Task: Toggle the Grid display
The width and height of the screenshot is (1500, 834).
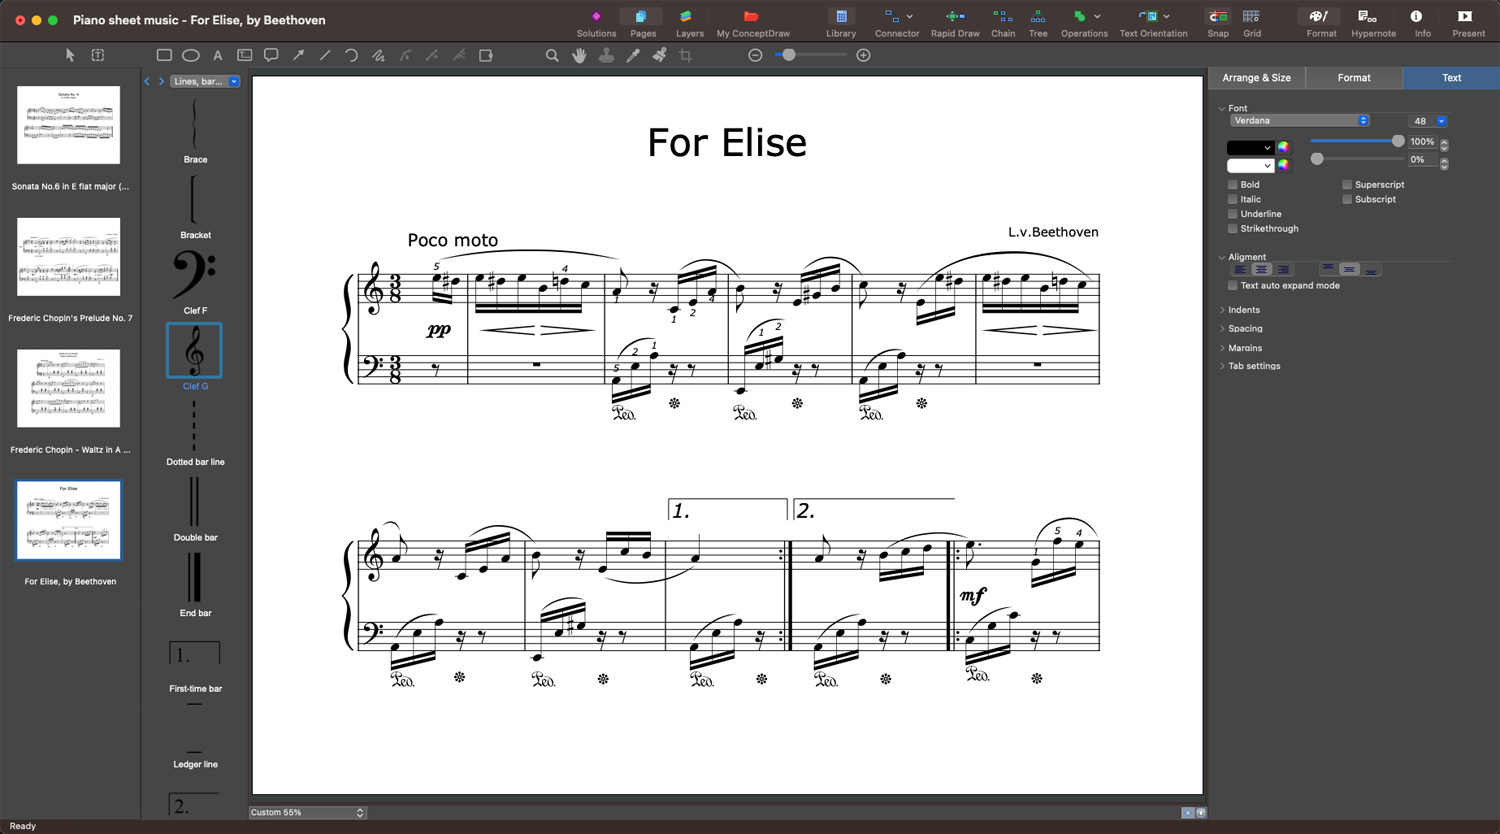Action: 1252,23
